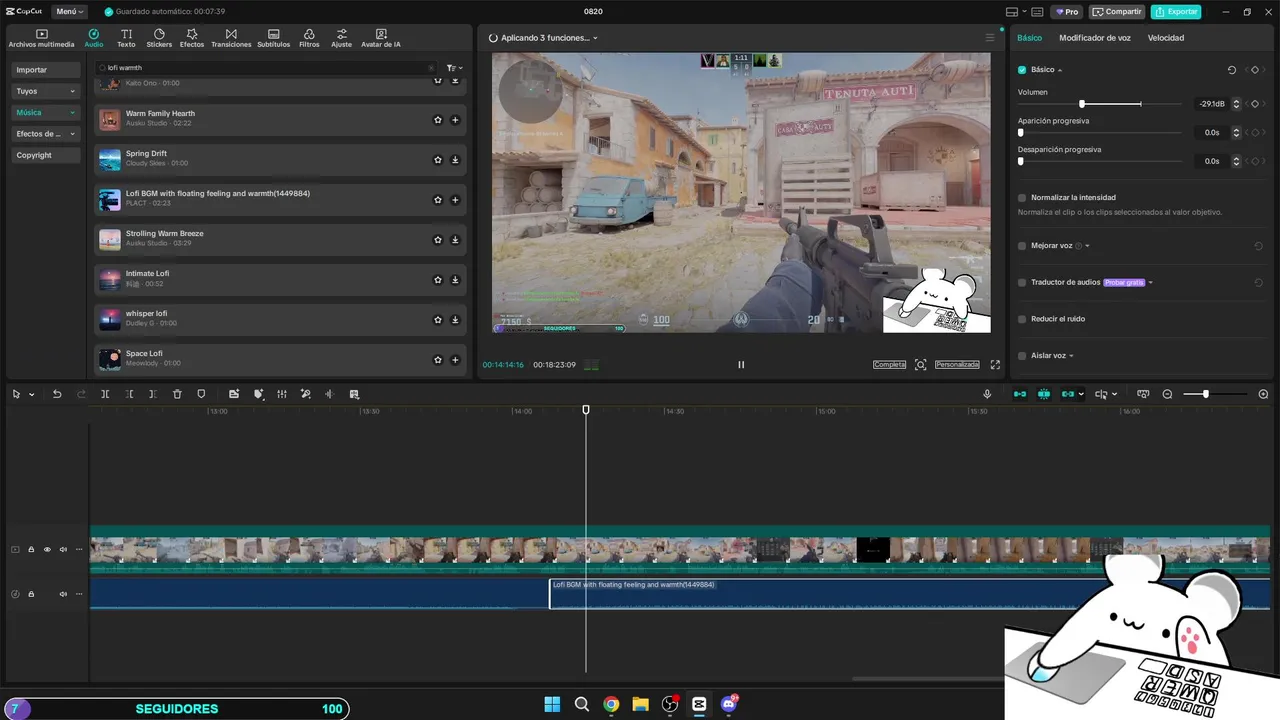Viewport: 1280px width, 720px height.
Task: Select the Copyright sidebar item
Action: tap(45, 155)
